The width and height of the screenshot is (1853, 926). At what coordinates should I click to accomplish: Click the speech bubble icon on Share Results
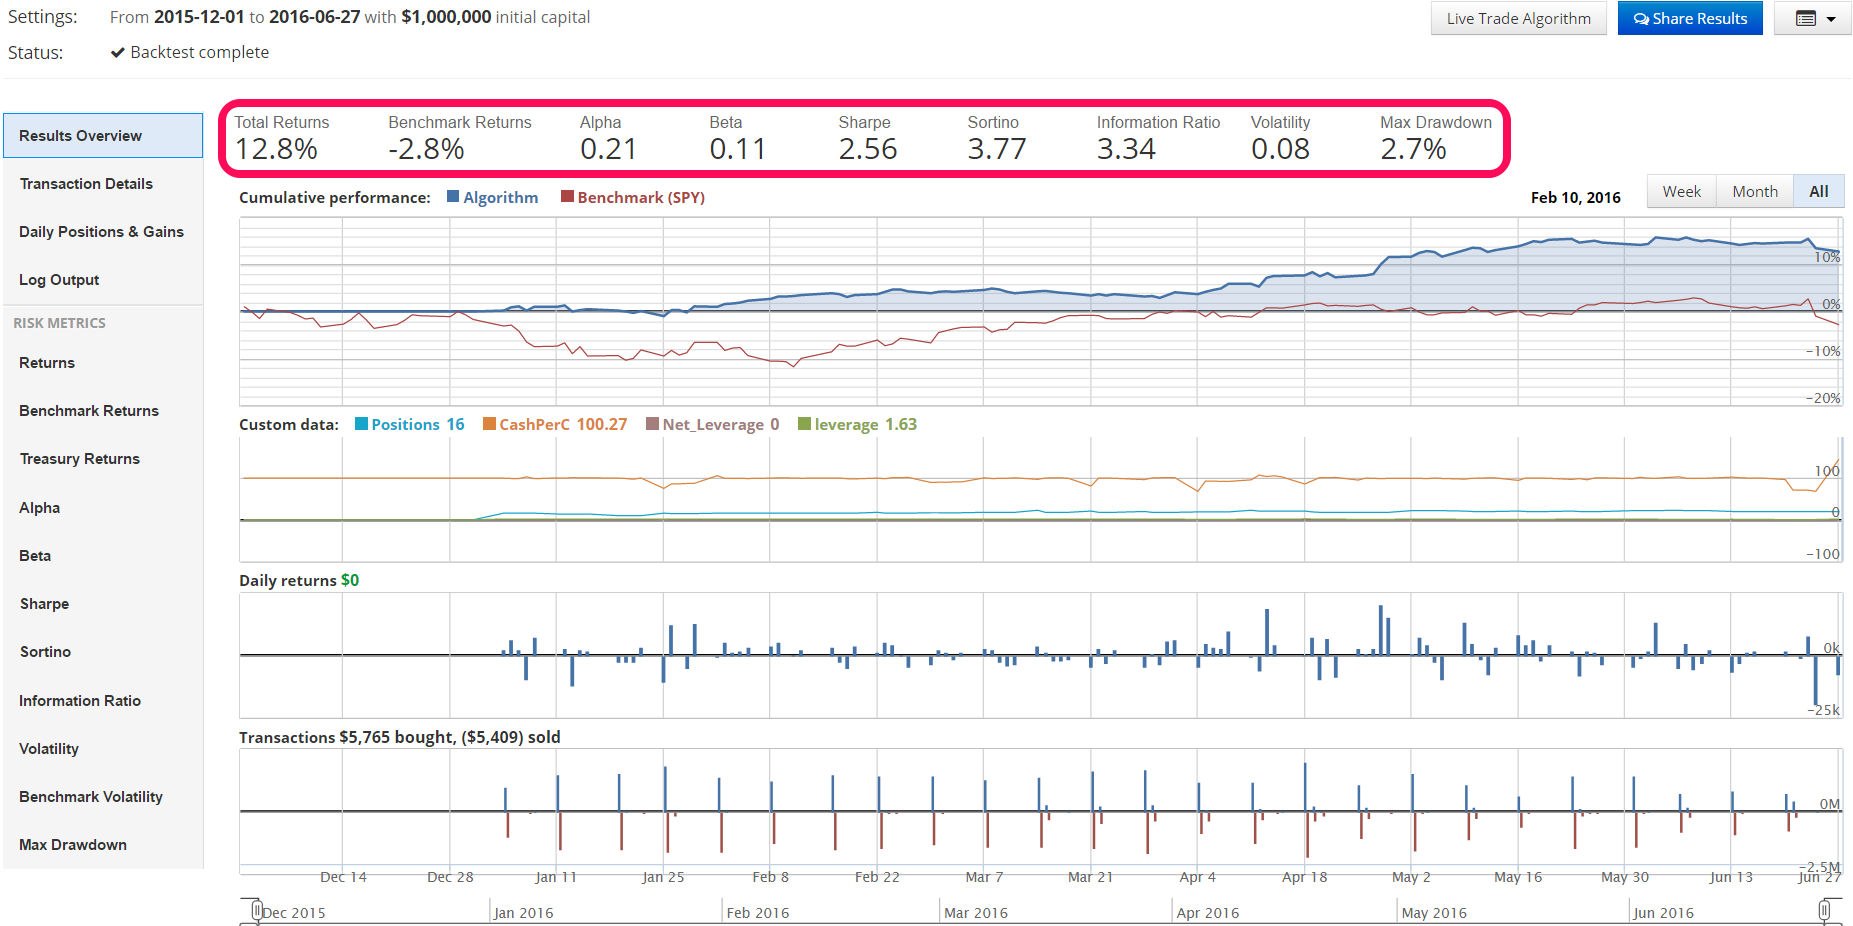1641,18
